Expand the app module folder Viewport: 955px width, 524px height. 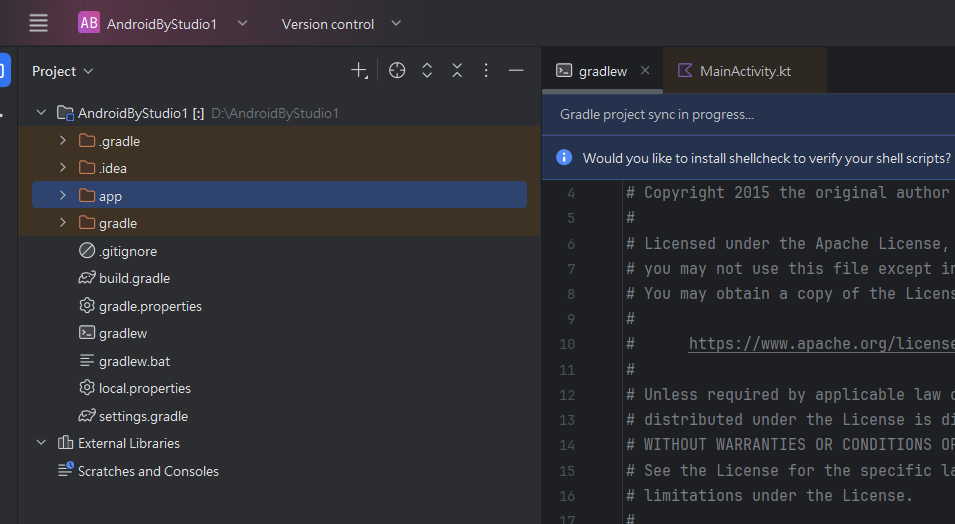(62, 196)
